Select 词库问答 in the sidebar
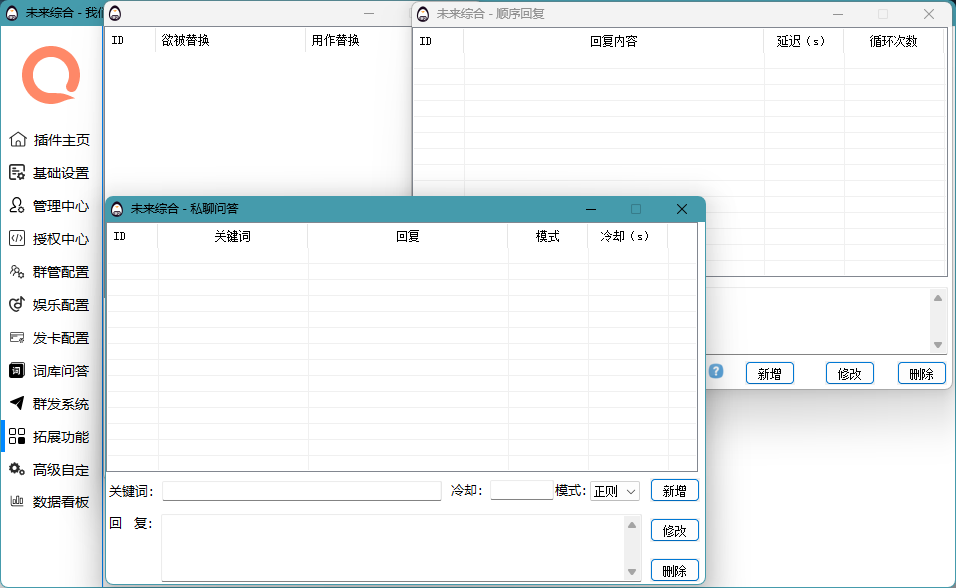 click(60, 371)
